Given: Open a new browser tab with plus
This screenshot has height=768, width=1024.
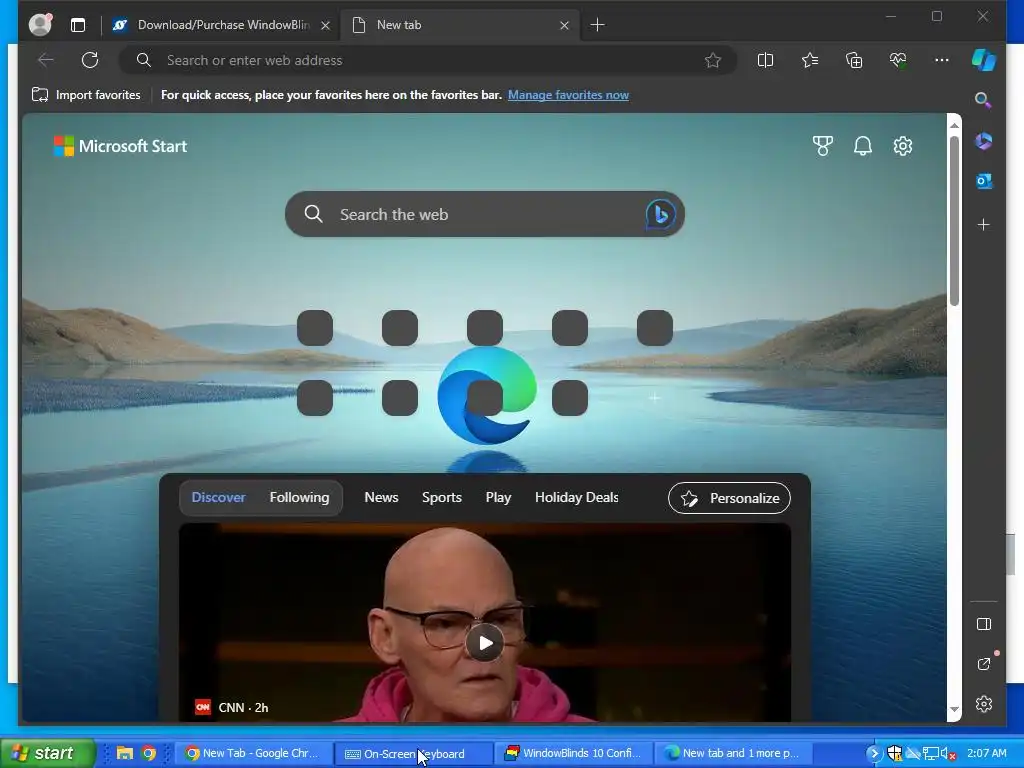Looking at the screenshot, I should (597, 25).
